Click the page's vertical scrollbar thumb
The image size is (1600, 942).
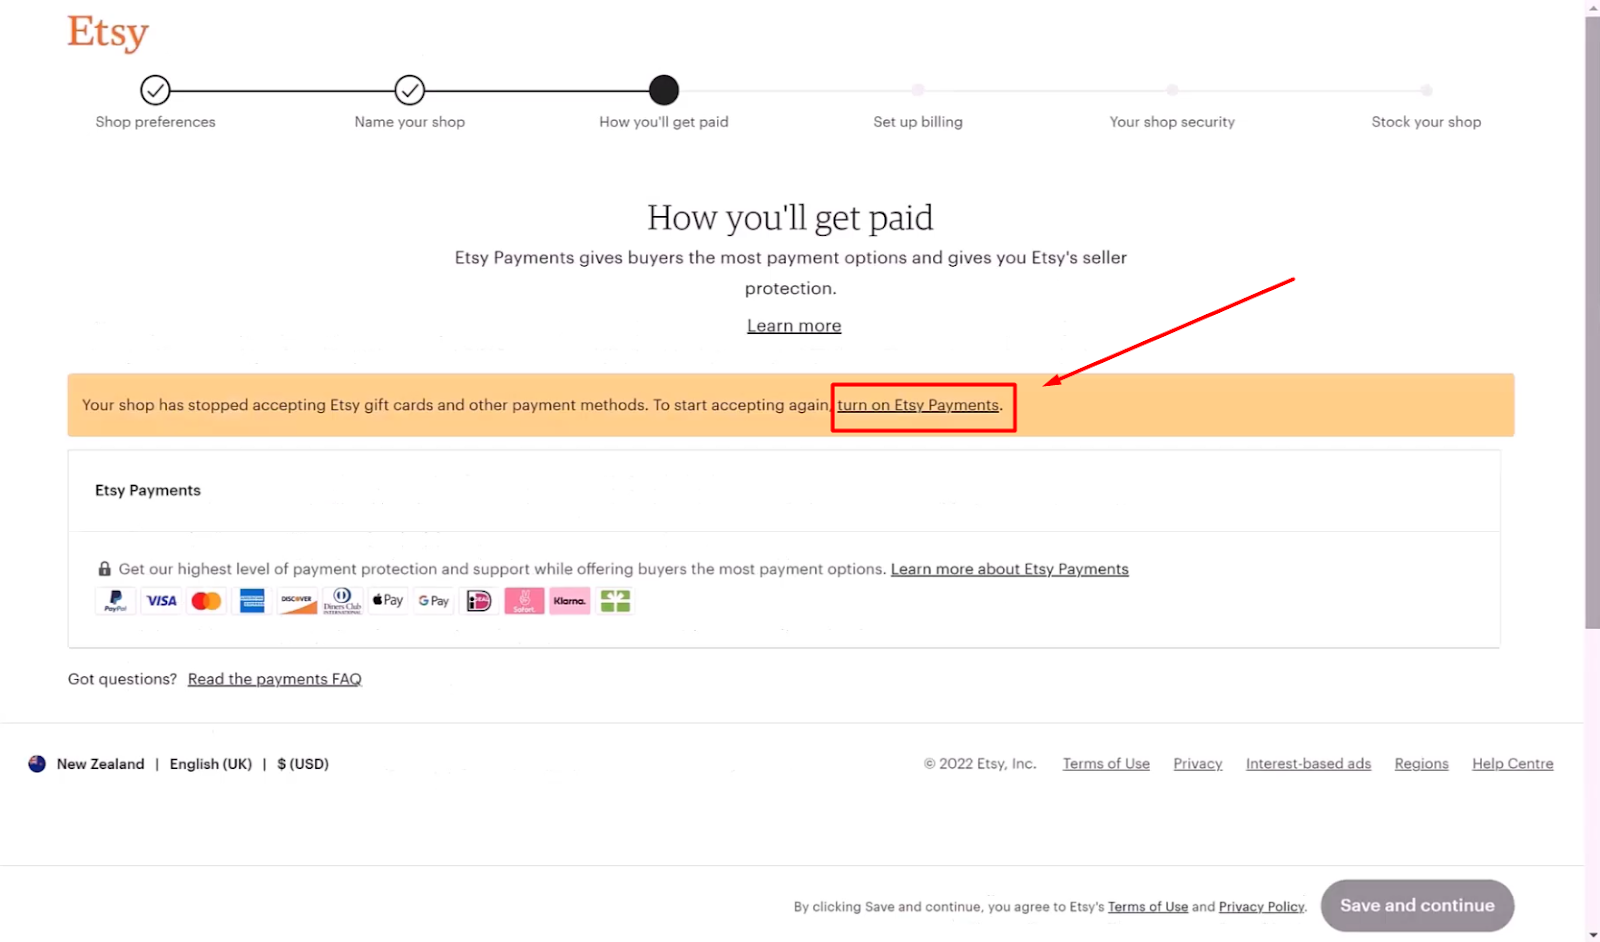1592,322
